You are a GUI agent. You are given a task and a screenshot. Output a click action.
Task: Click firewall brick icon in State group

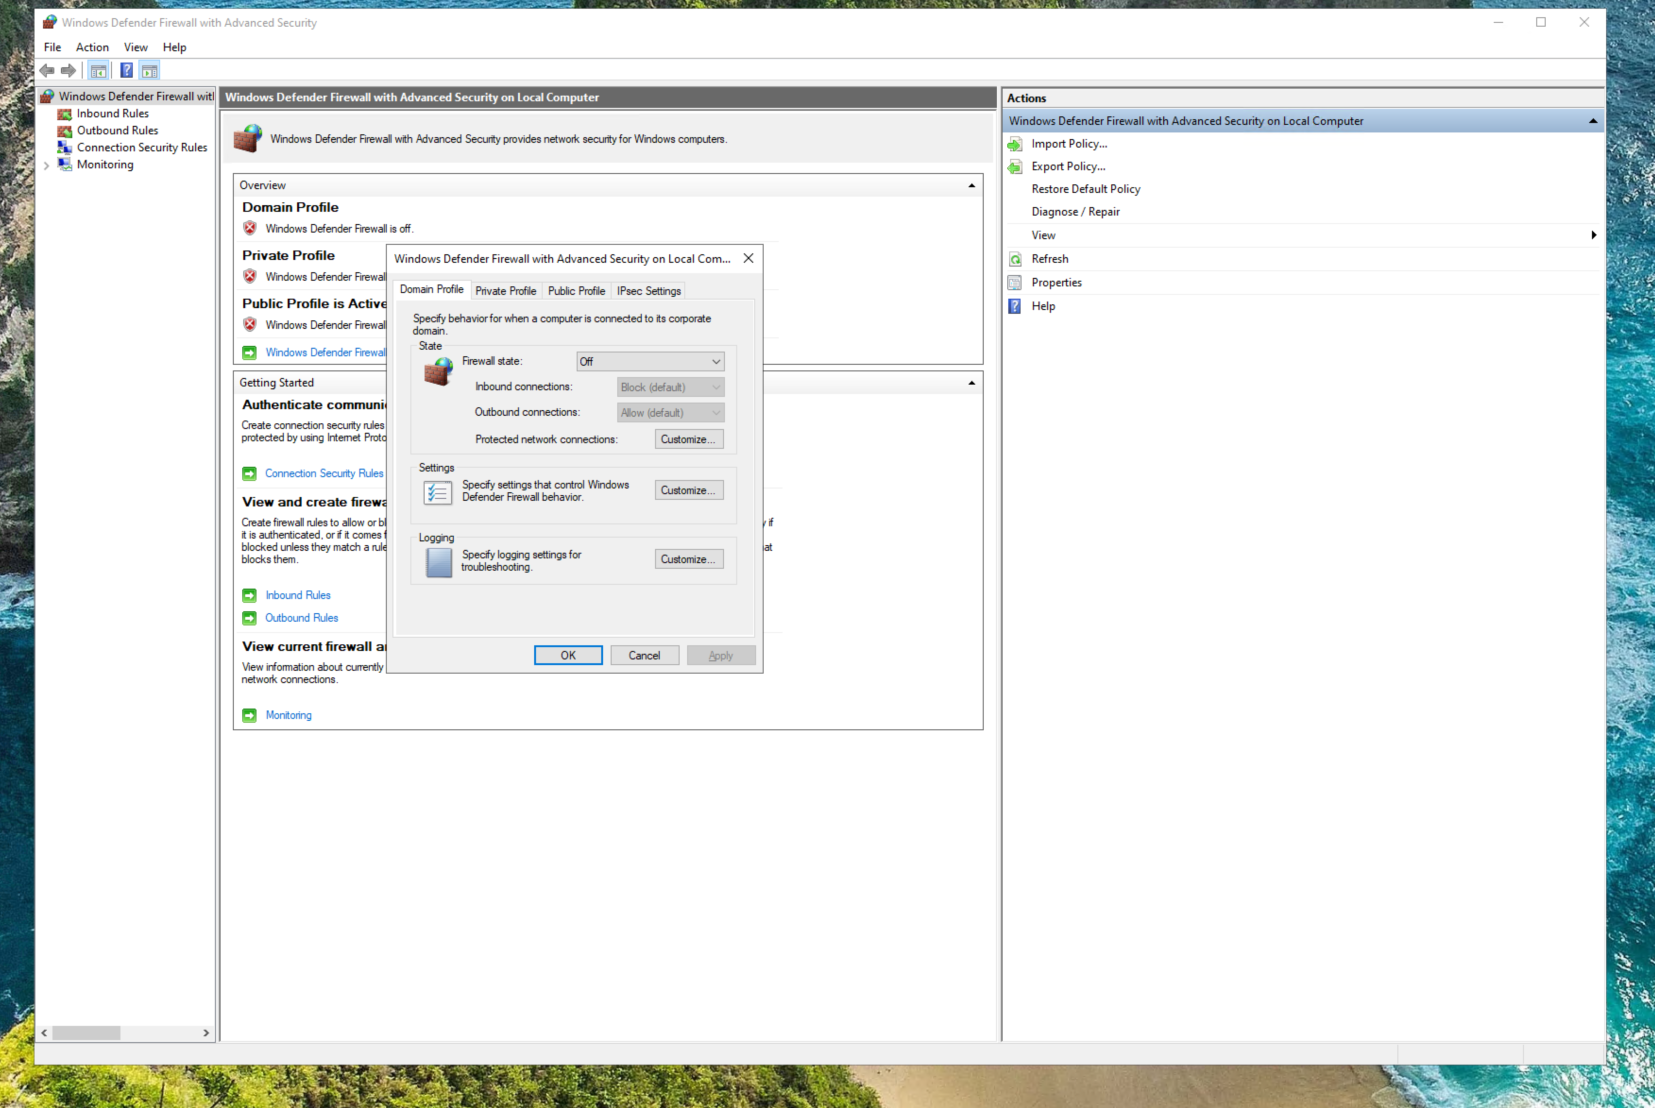click(438, 371)
